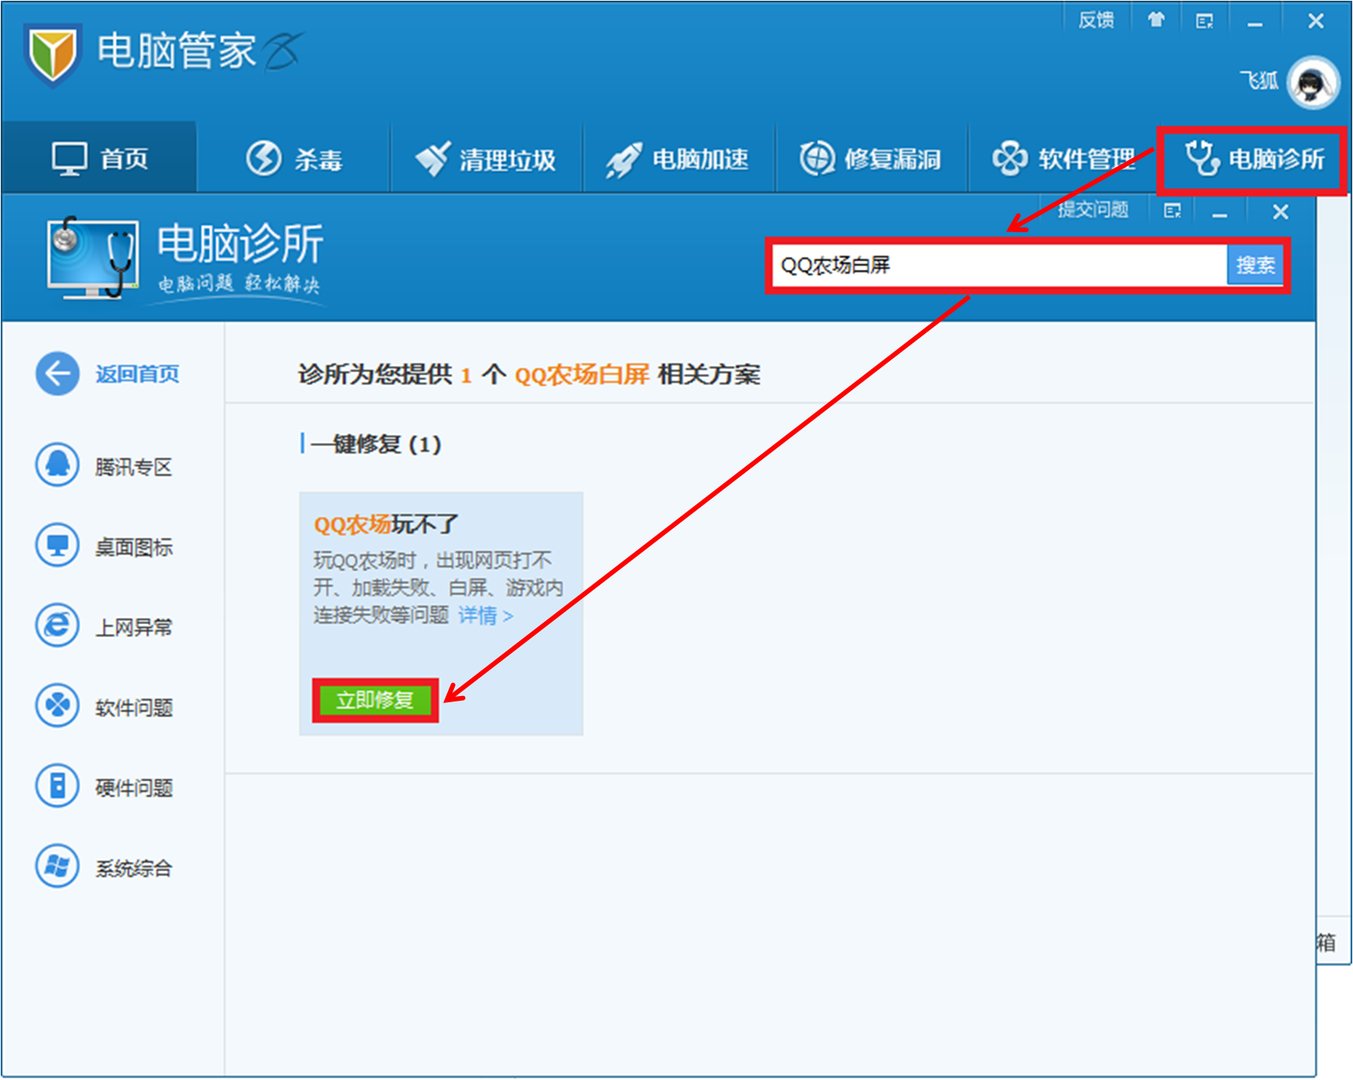This screenshot has height=1080, width=1353.
Task: Click the QQ农场玩不了 card title
Action: (x=386, y=524)
